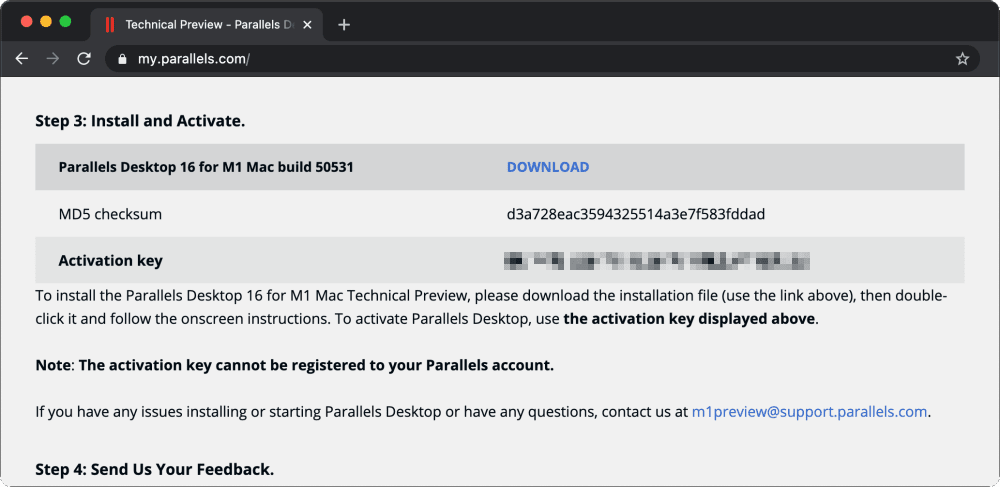Click the 'MD5 checksum' label
The height and width of the screenshot is (487, 1000).
coord(110,214)
